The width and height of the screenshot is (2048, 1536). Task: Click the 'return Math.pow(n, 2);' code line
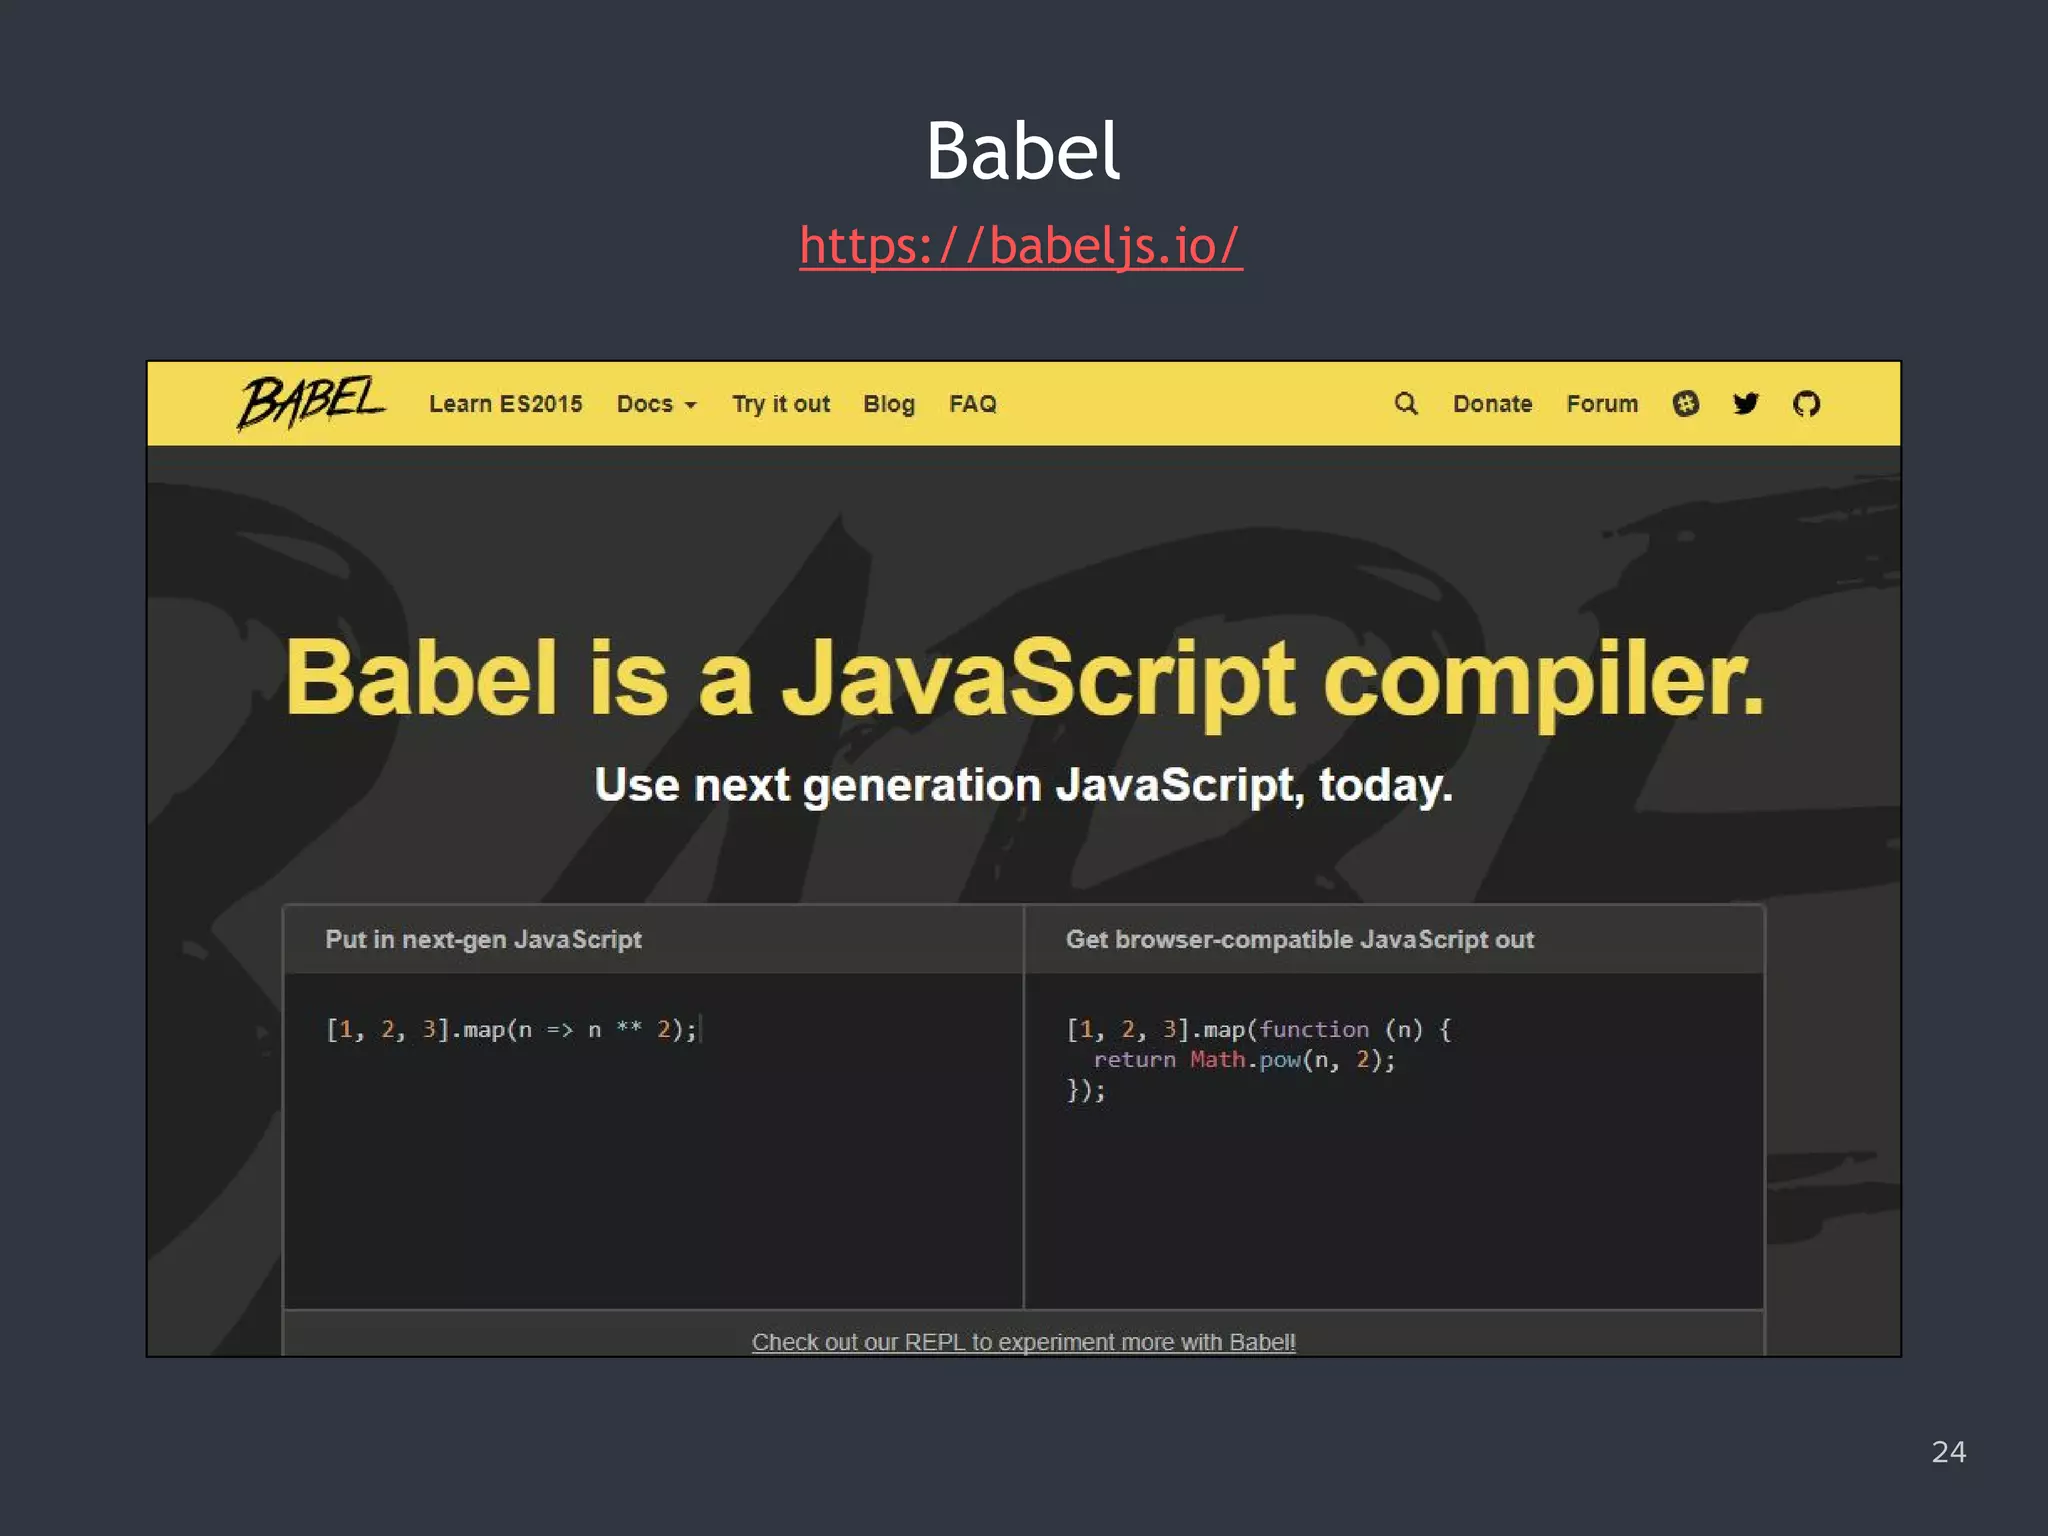pos(1244,1059)
